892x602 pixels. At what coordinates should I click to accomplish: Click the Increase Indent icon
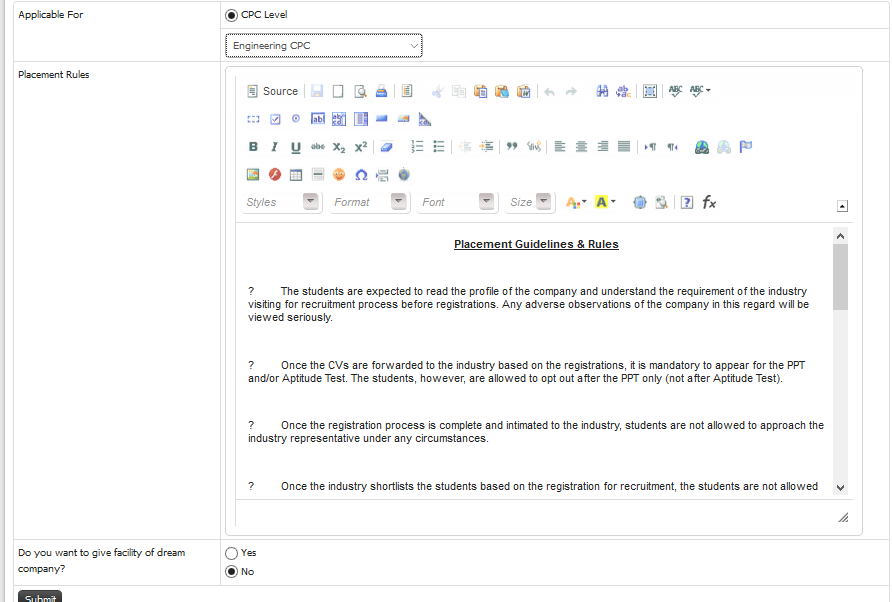coord(486,147)
